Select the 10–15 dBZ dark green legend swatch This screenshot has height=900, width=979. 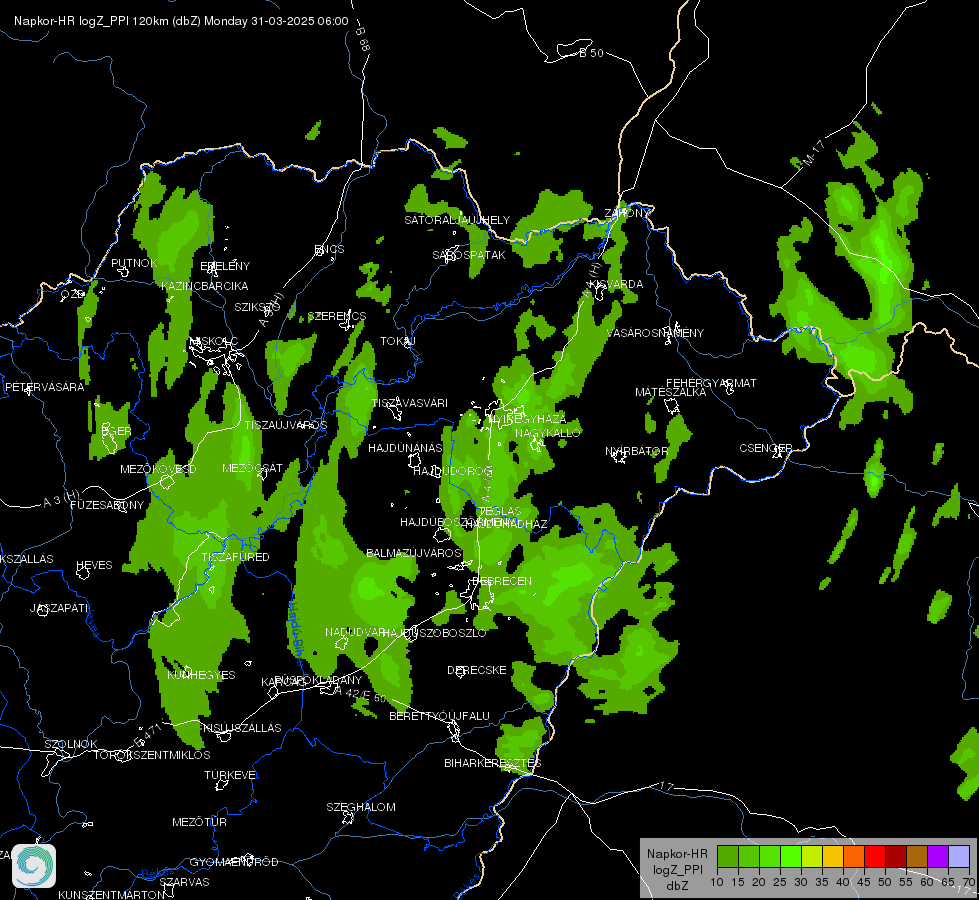728,857
